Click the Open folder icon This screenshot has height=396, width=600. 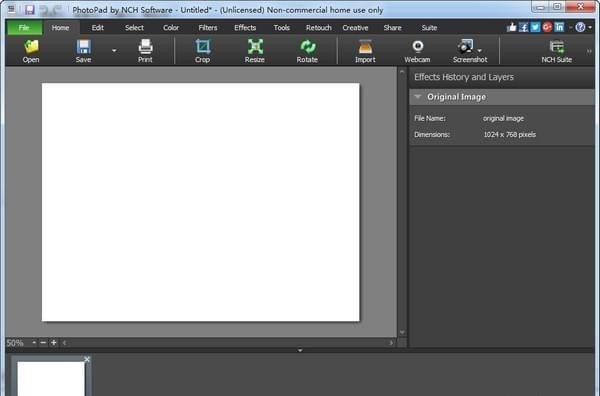point(31,47)
